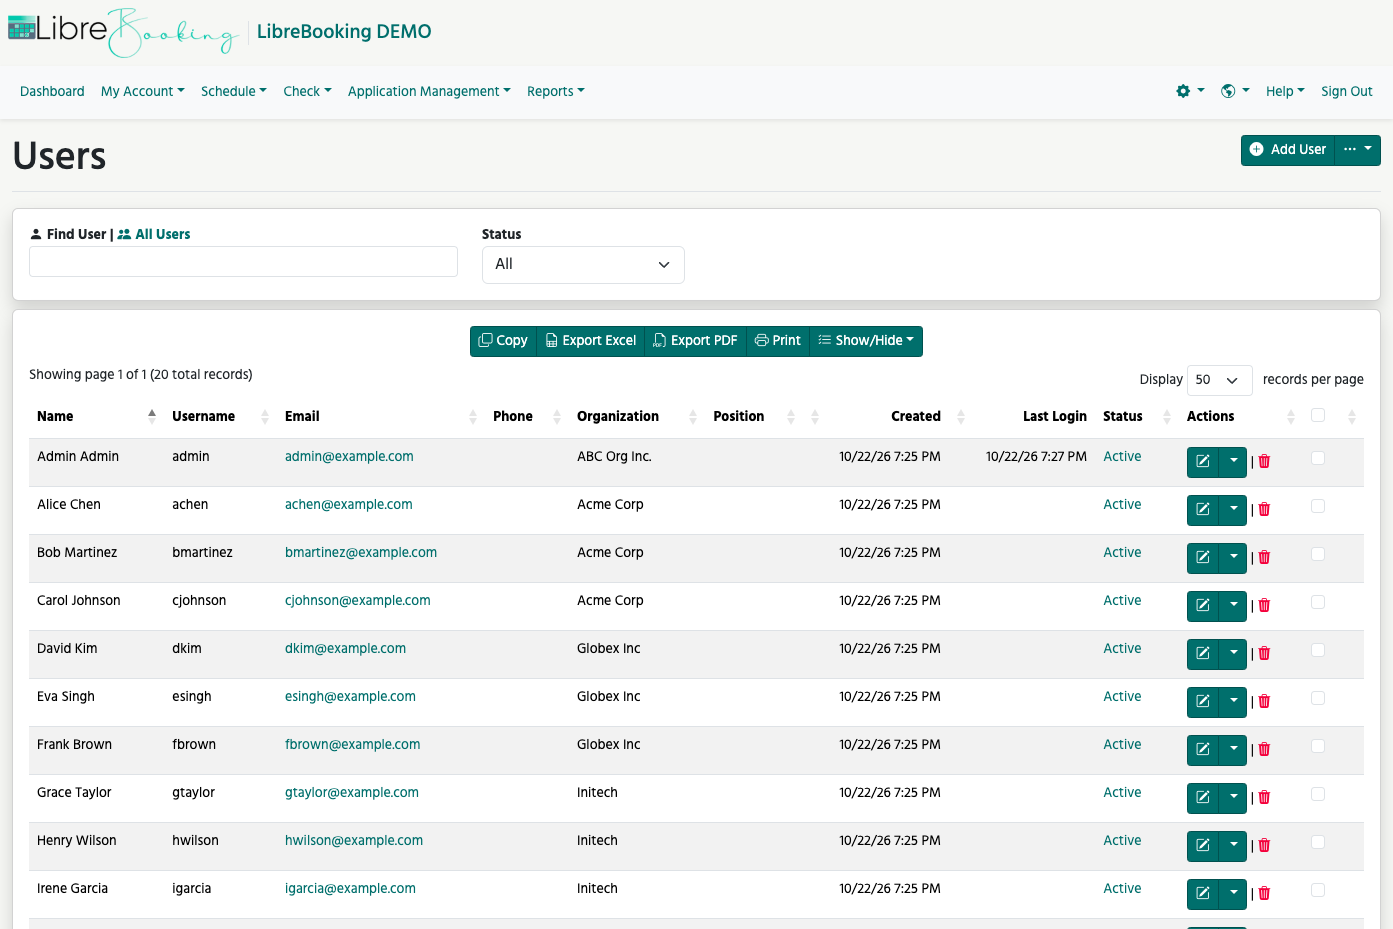Click the trash icon for Irene Garcia
The image size is (1393, 929).
(1264, 893)
